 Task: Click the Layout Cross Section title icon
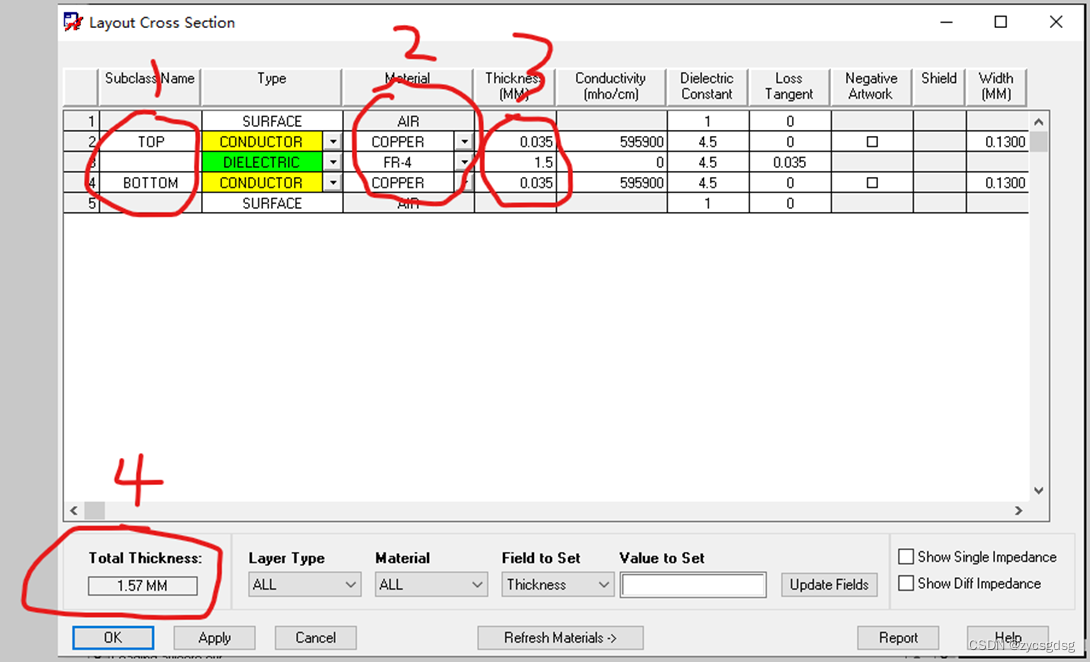(72, 22)
